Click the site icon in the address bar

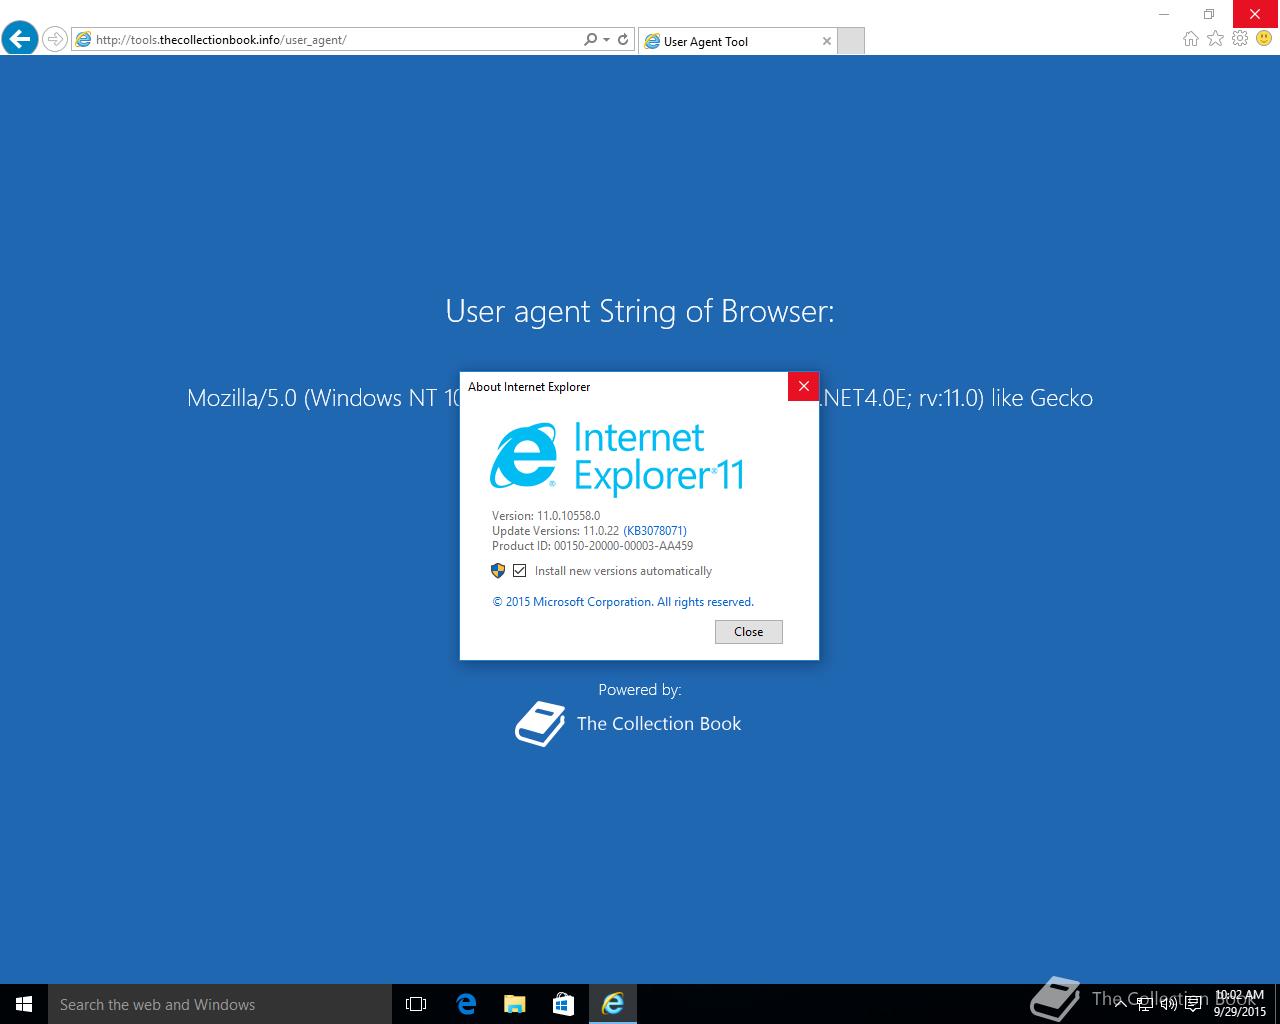tap(84, 40)
